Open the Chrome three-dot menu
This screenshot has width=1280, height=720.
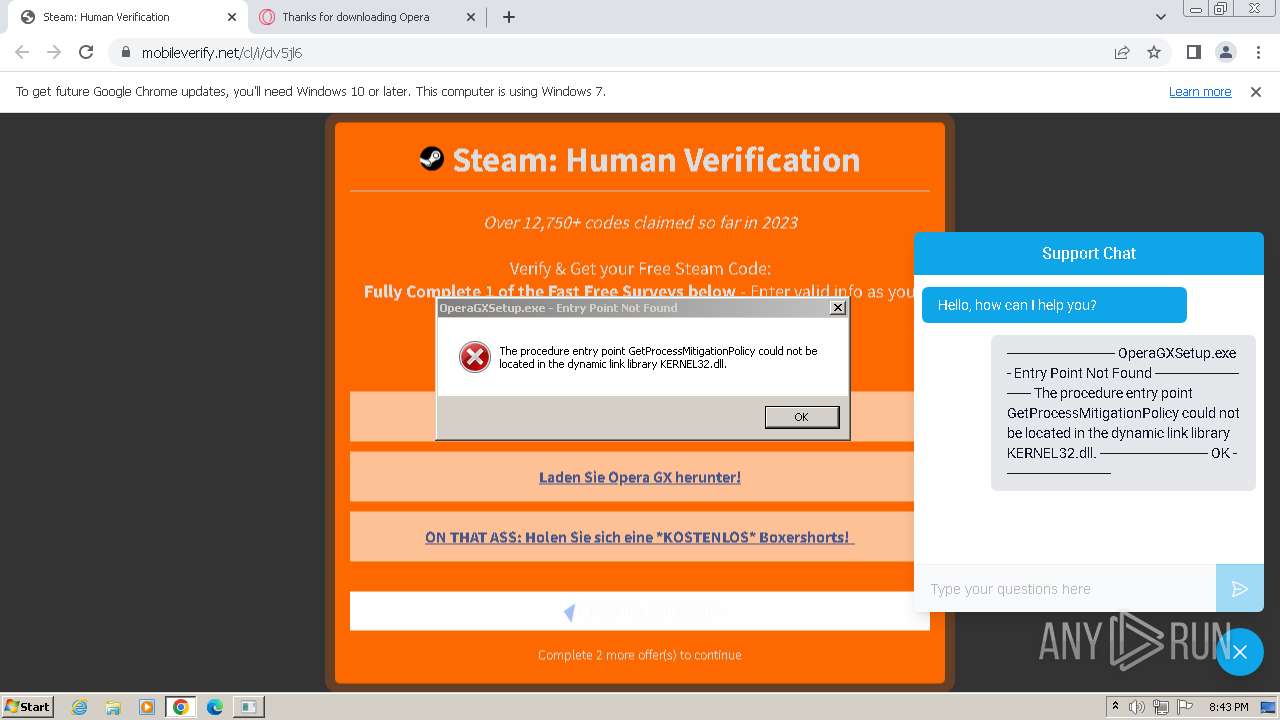(1258, 53)
